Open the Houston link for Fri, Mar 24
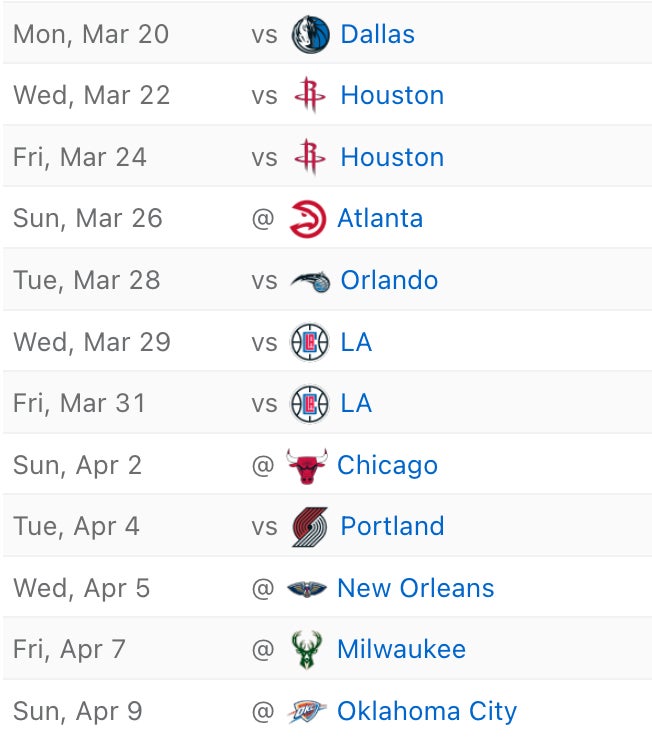 392,158
